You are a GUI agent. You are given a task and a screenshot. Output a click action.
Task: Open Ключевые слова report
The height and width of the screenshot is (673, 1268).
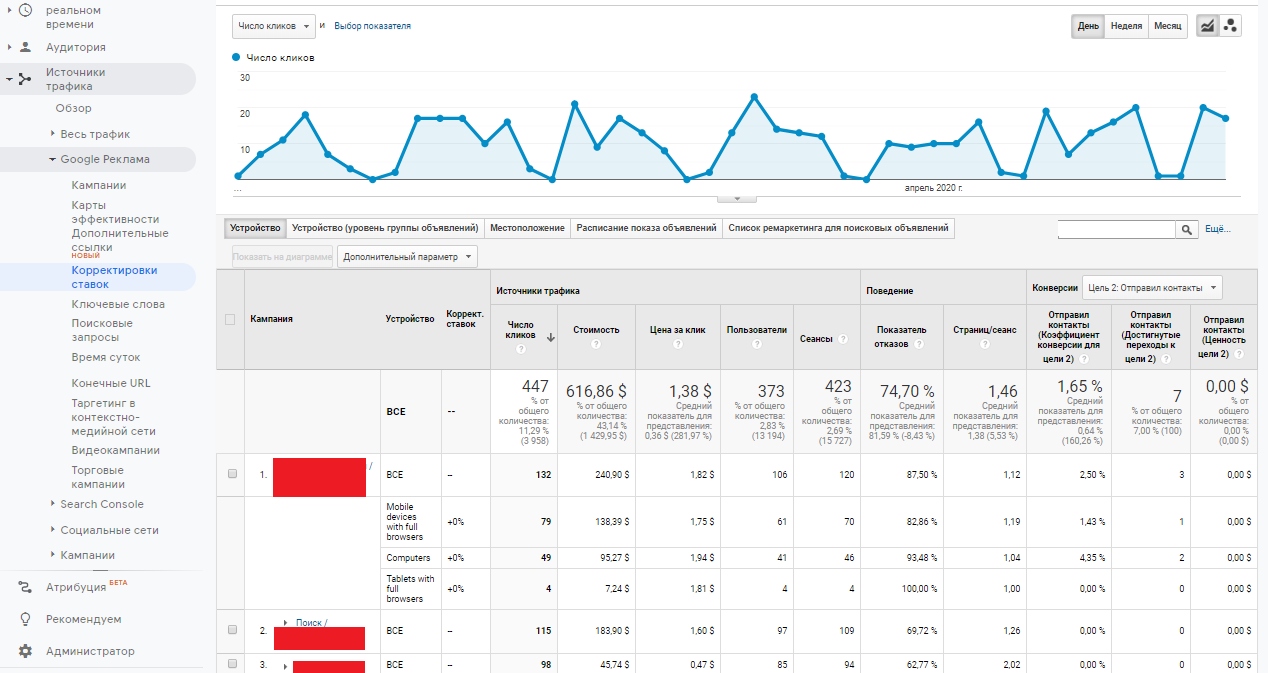click(118, 304)
